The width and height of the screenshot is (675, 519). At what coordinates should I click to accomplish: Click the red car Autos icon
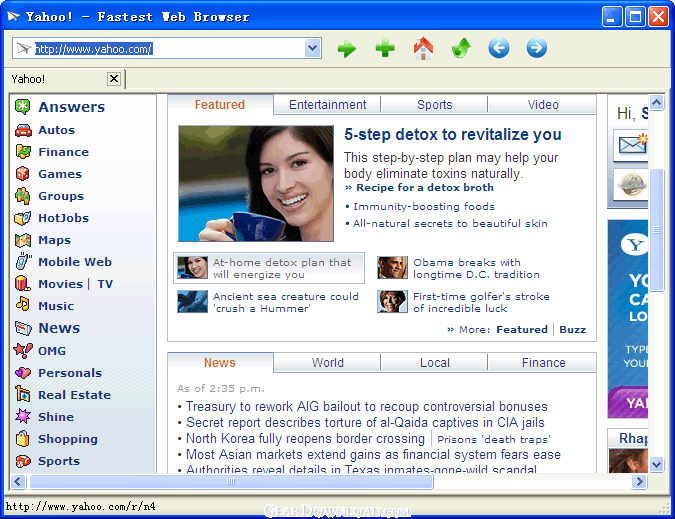coord(23,130)
